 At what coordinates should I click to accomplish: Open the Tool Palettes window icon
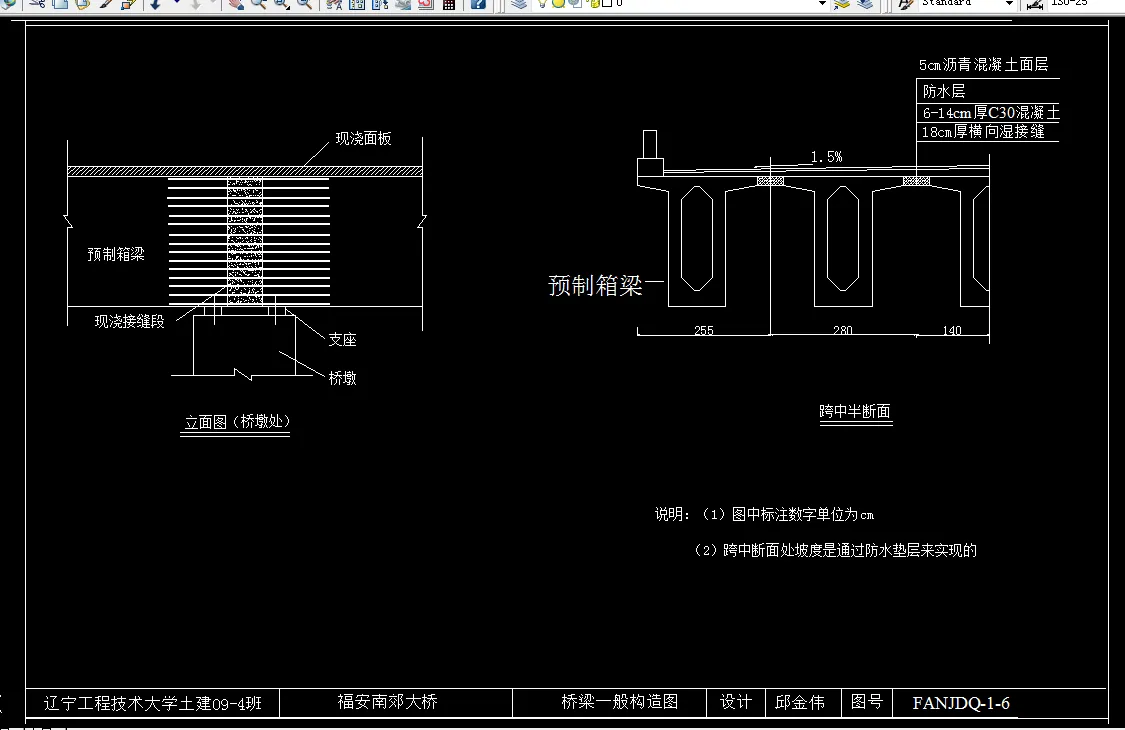pyautogui.click(x=380, y=4)
